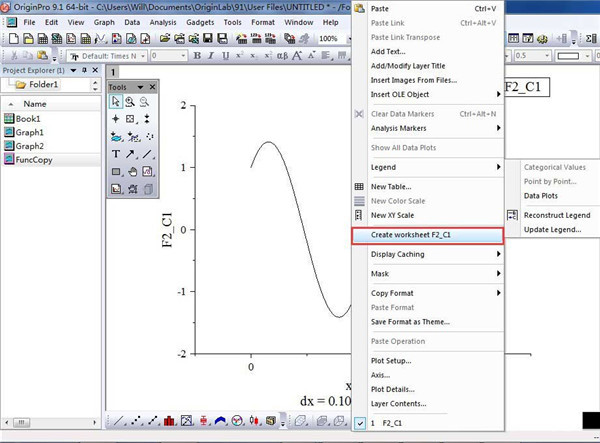
Task: Choose Update Legend... in submenu
Action: [552, 230]
